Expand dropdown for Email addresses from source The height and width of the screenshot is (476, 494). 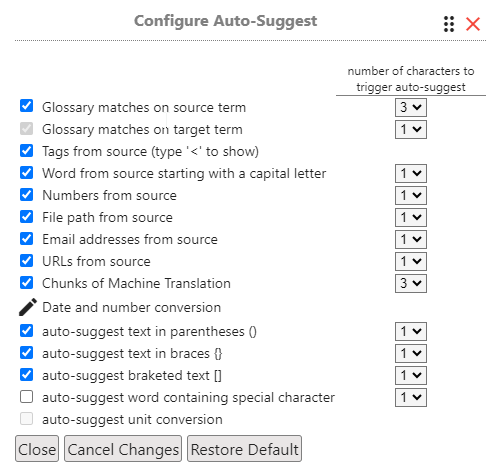[411, 239]
